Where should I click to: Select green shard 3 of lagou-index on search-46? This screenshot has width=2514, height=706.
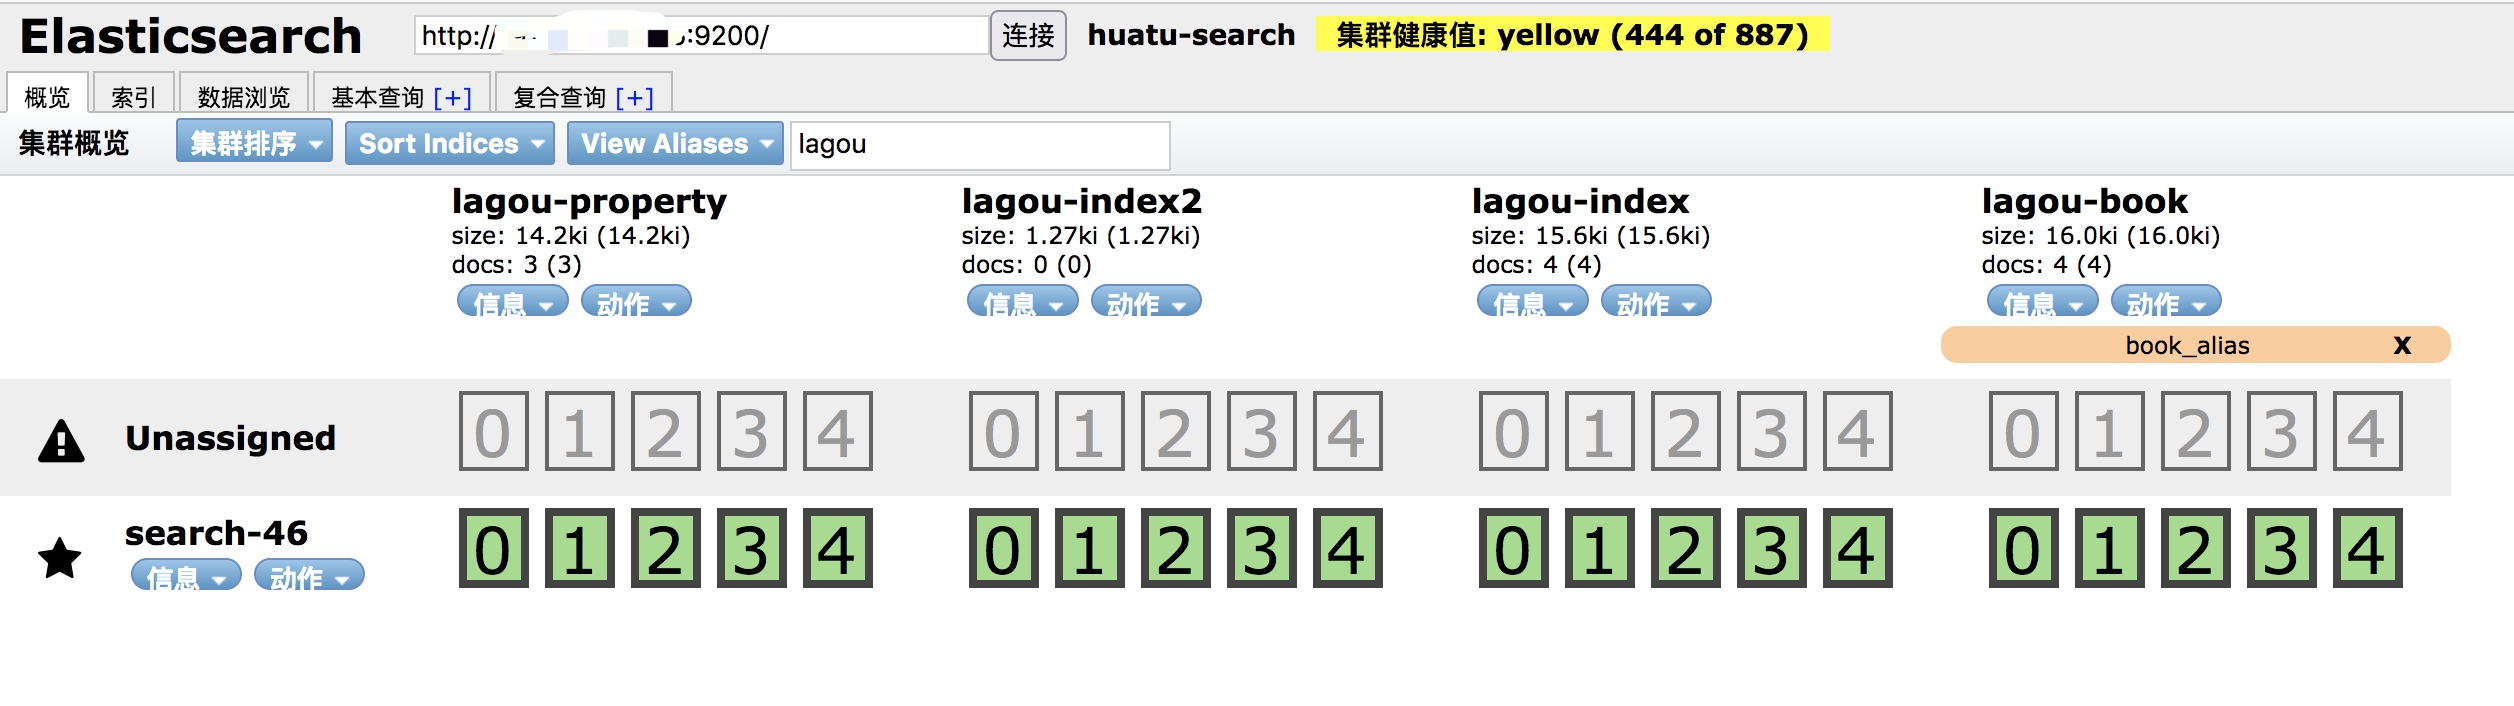tap(1772, 549)
